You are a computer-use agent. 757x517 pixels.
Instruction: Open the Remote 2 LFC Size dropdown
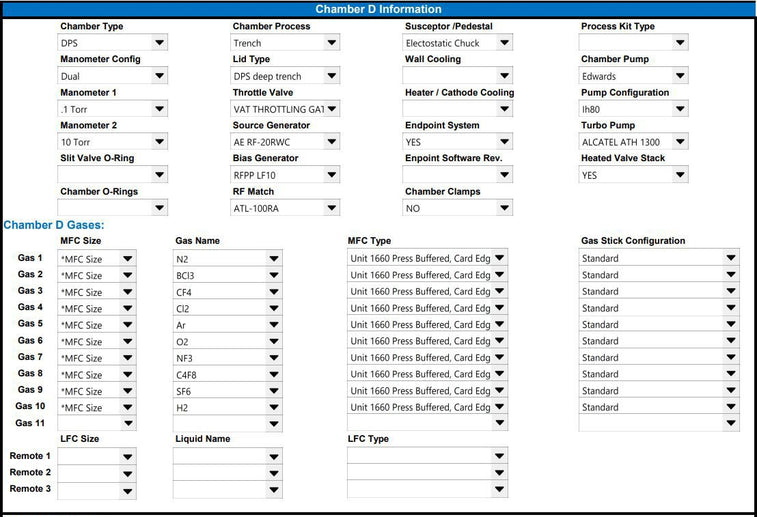[x=97, y=473]
